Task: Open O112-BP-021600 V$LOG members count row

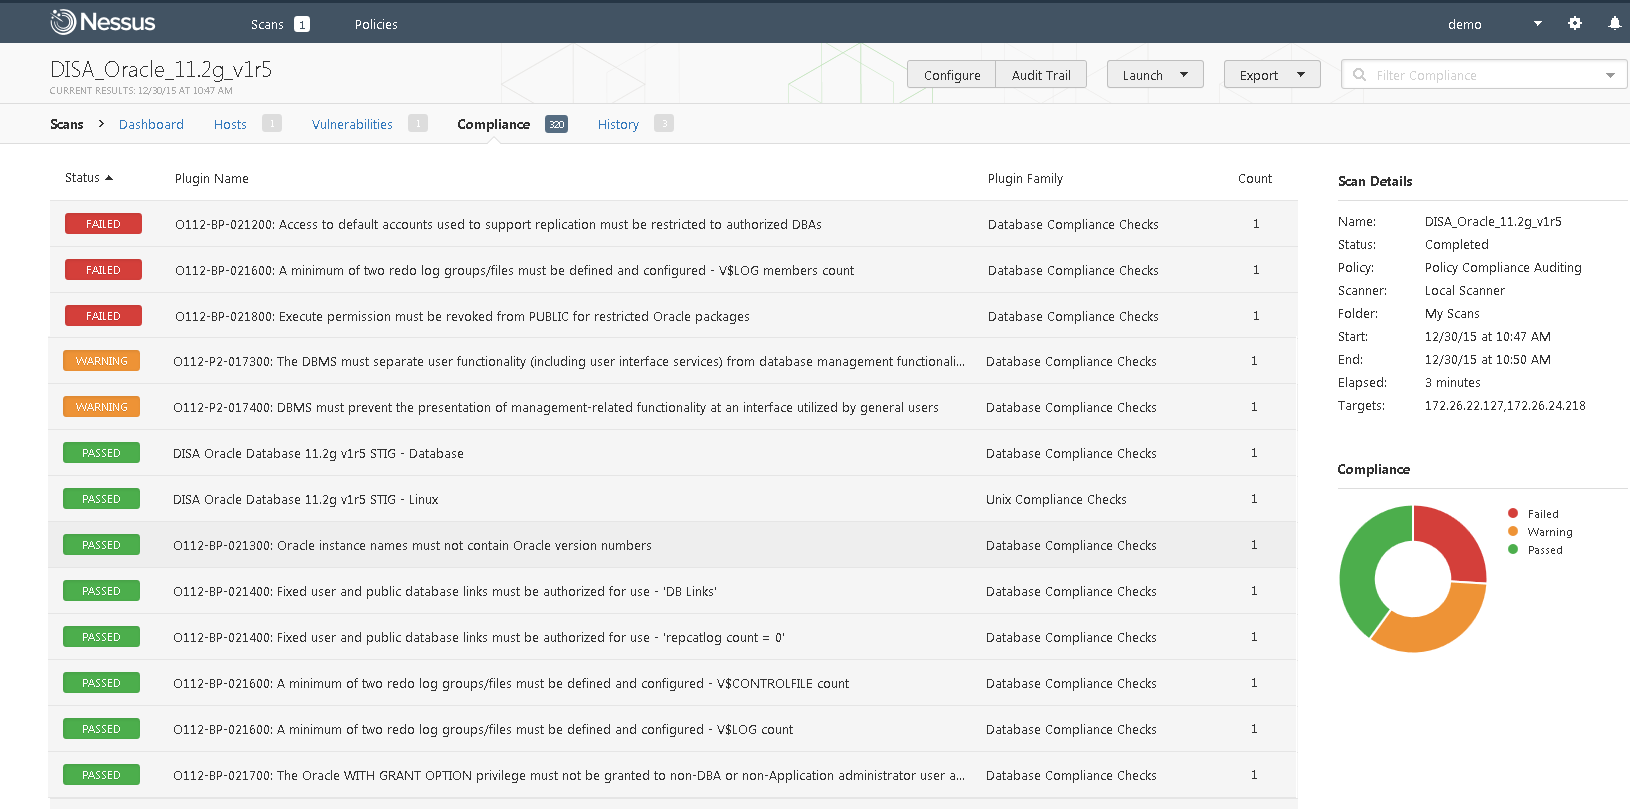Action: (x=673, y=270)
